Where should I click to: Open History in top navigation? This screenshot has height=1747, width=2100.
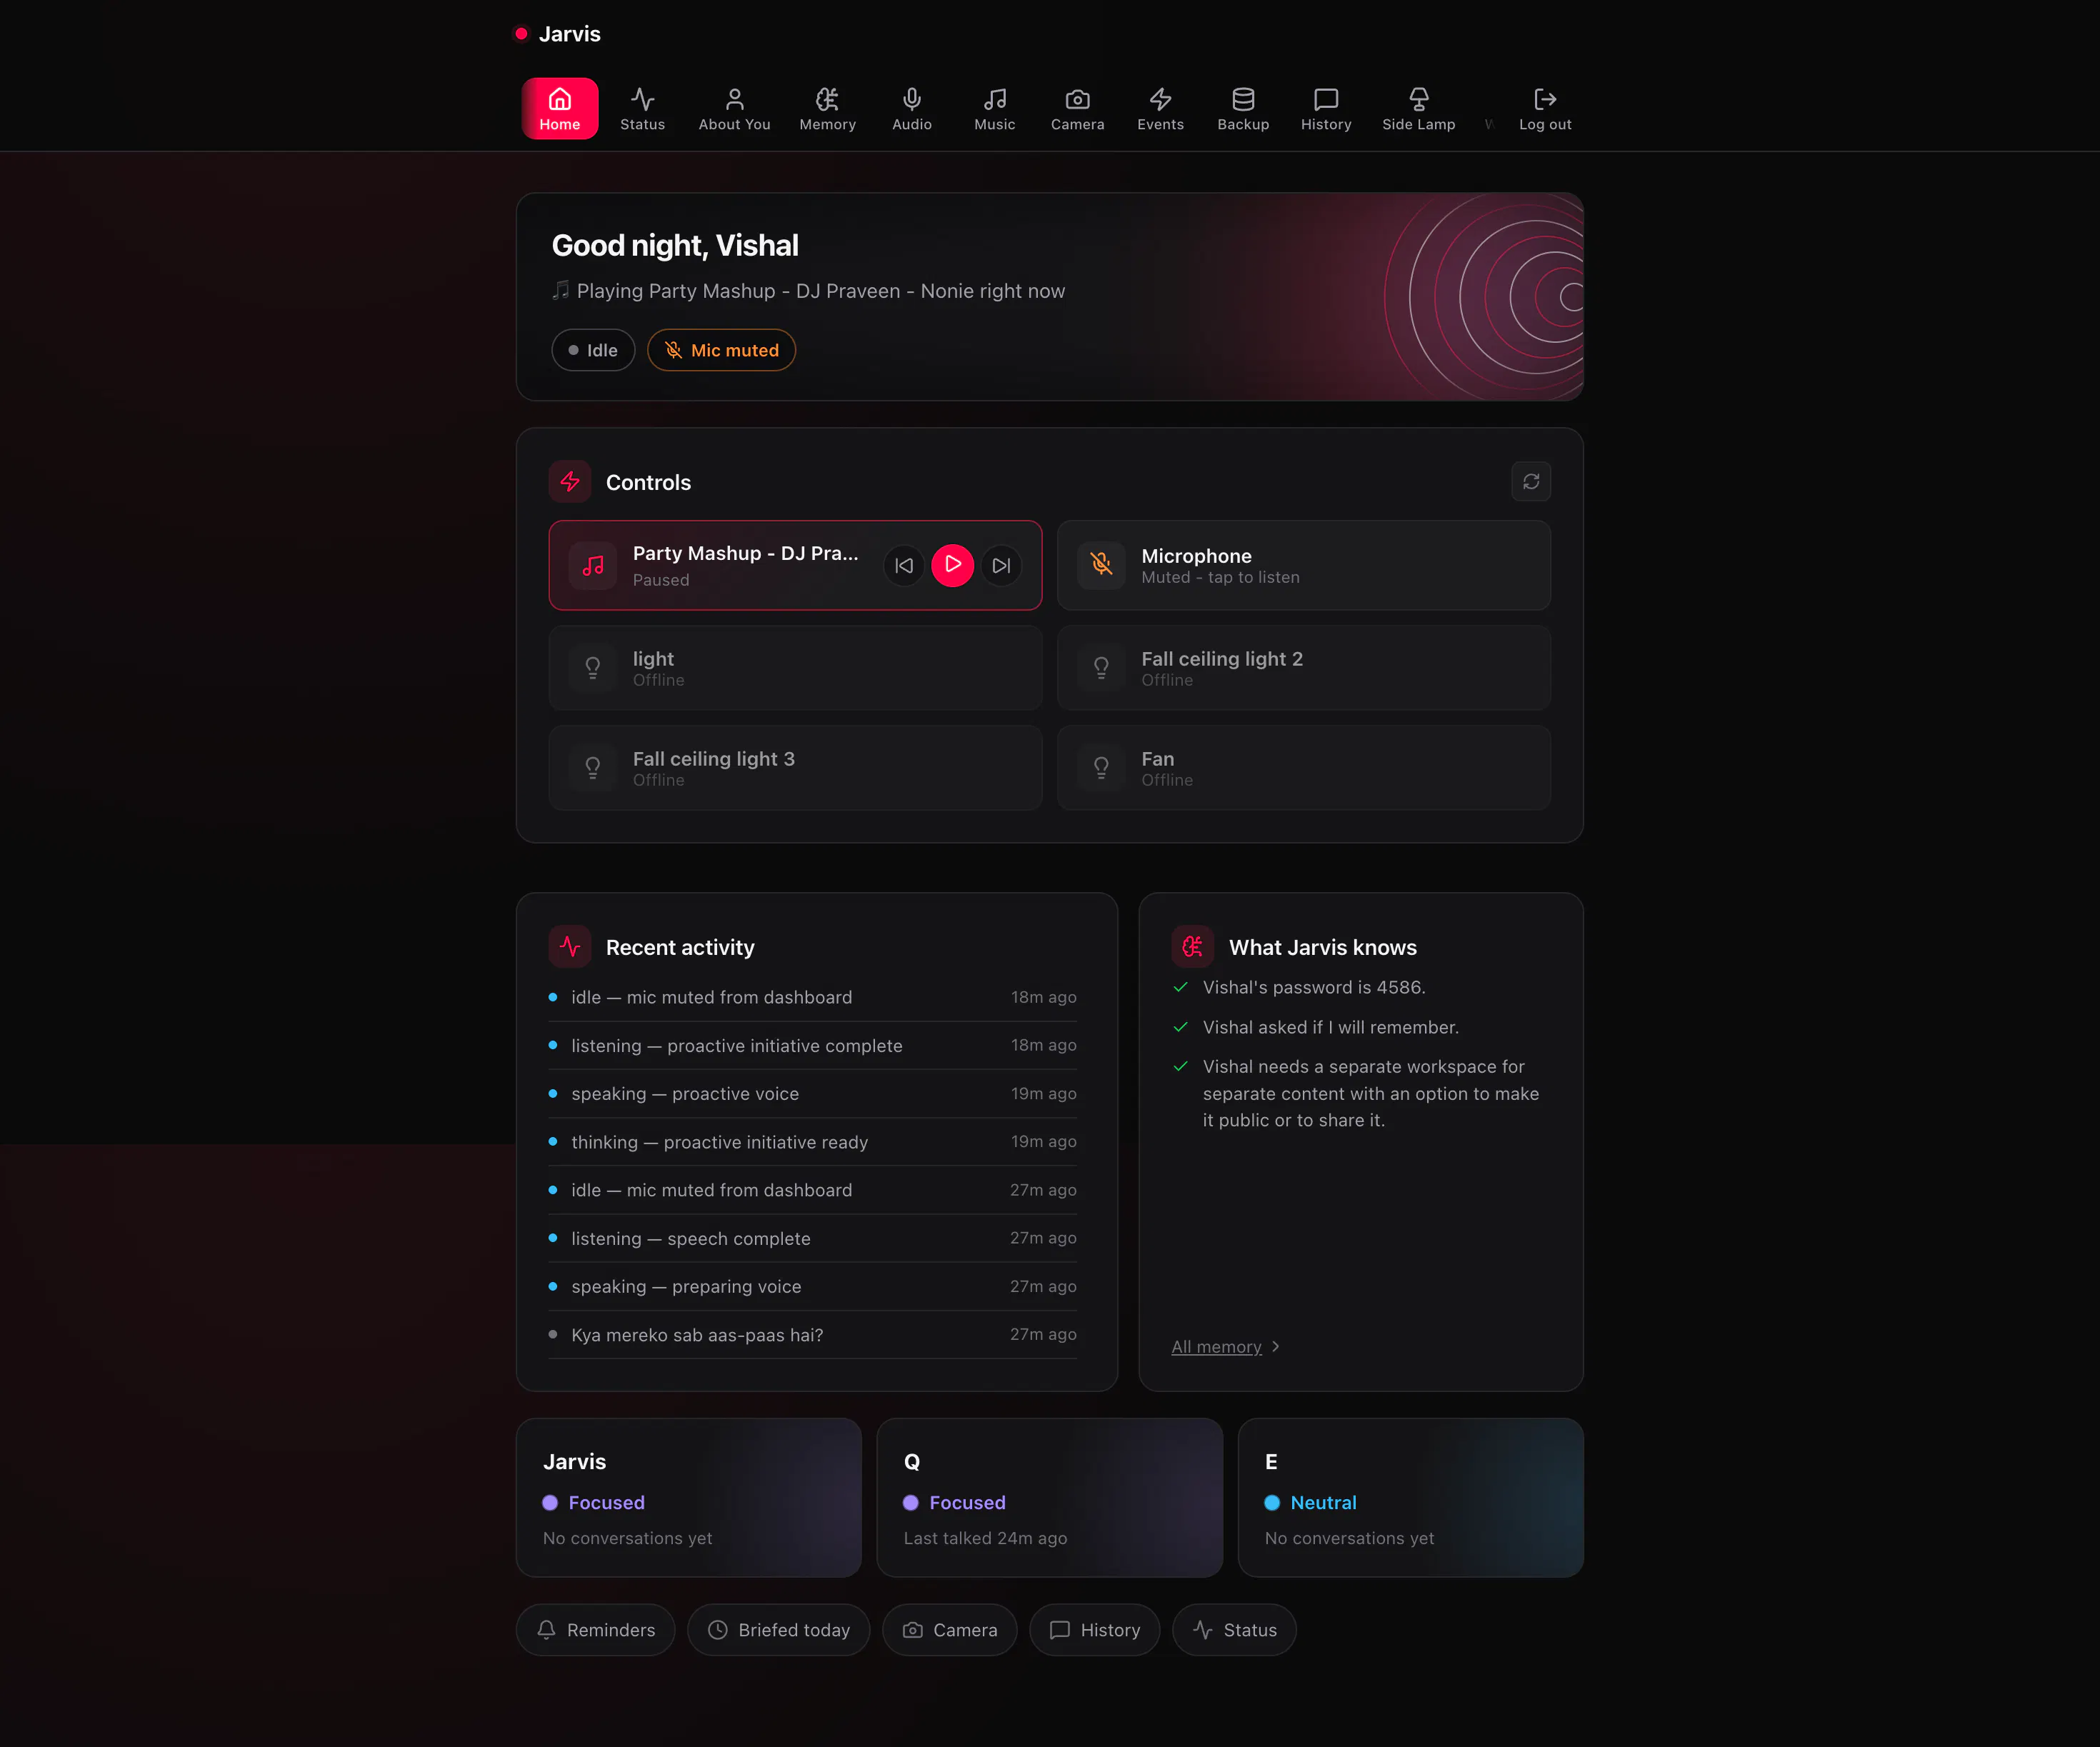tap(1326, 108)
